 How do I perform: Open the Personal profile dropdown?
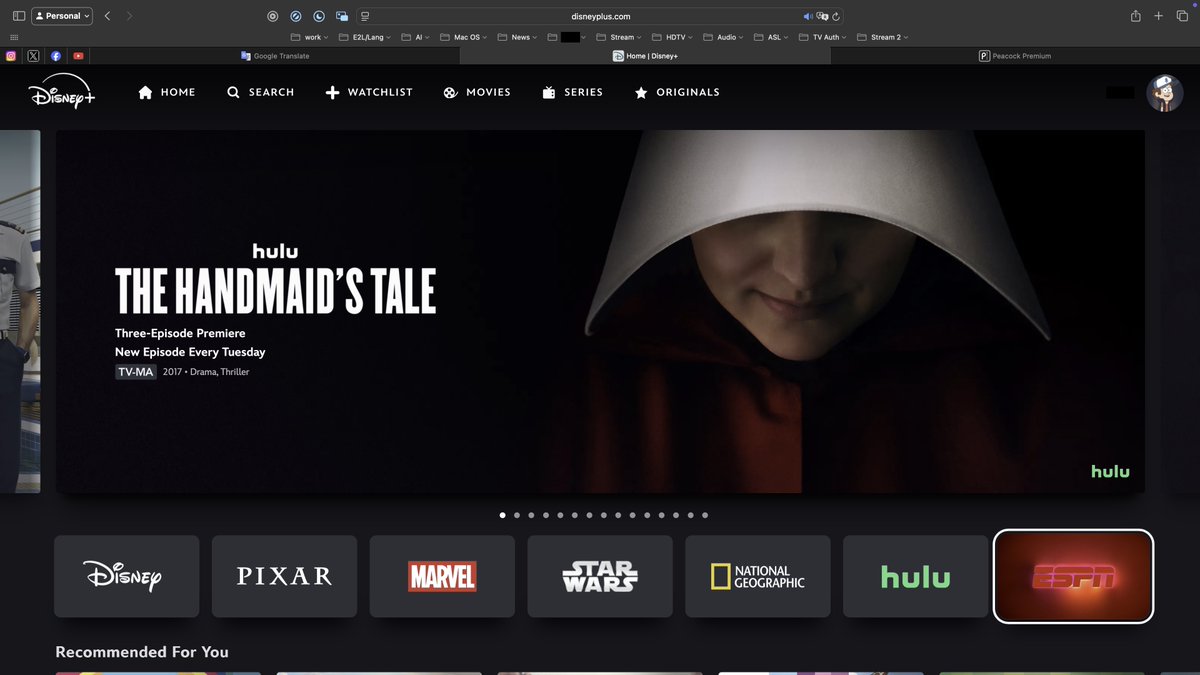pyautogui.click(x=62, y=16)
